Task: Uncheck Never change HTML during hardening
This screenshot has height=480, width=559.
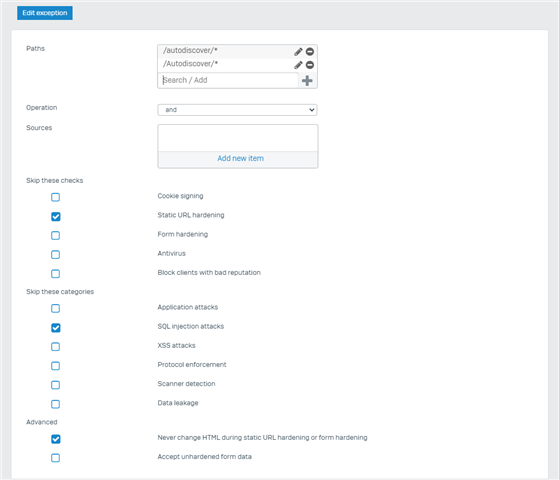Action: coord(55,439)
